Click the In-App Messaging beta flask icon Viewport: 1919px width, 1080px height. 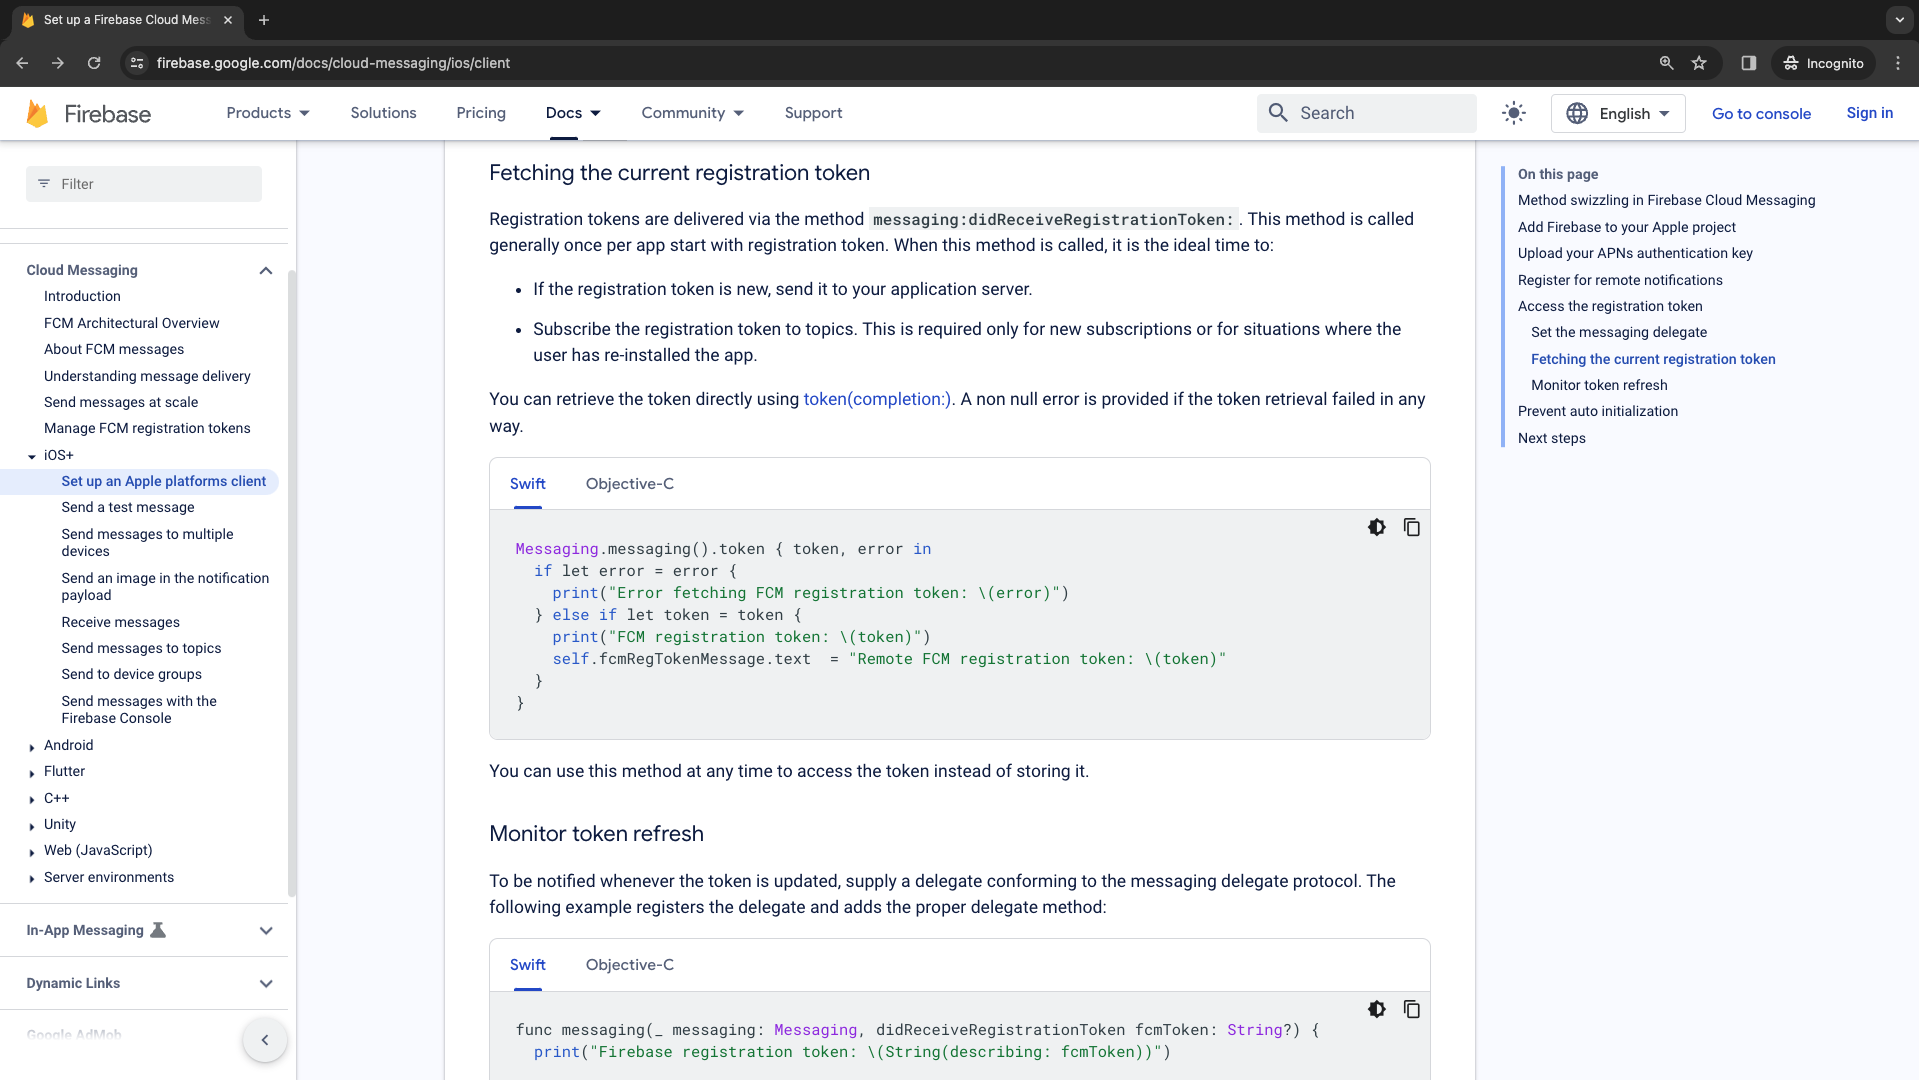(x=158, y=930)
